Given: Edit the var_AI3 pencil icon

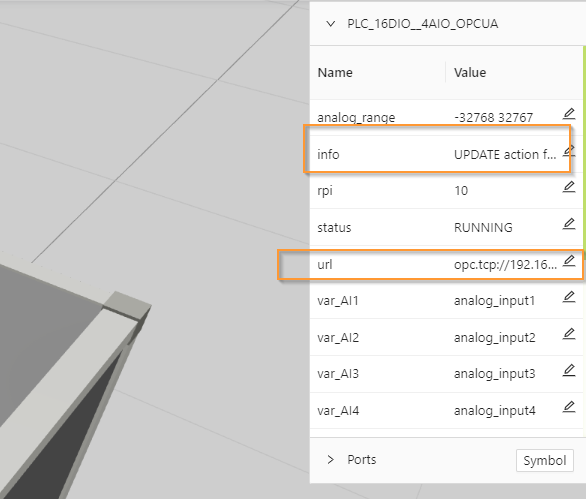Looking at the screenshot, I should coord(569,370).
